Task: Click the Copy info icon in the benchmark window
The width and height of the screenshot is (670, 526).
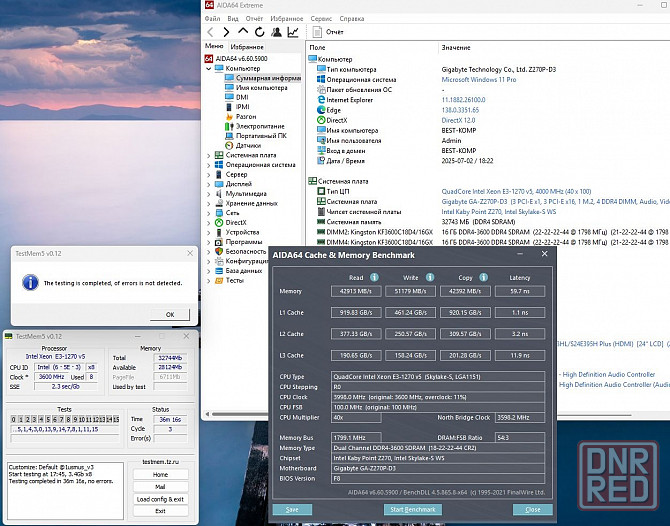Action: click(x=484, y=277)
